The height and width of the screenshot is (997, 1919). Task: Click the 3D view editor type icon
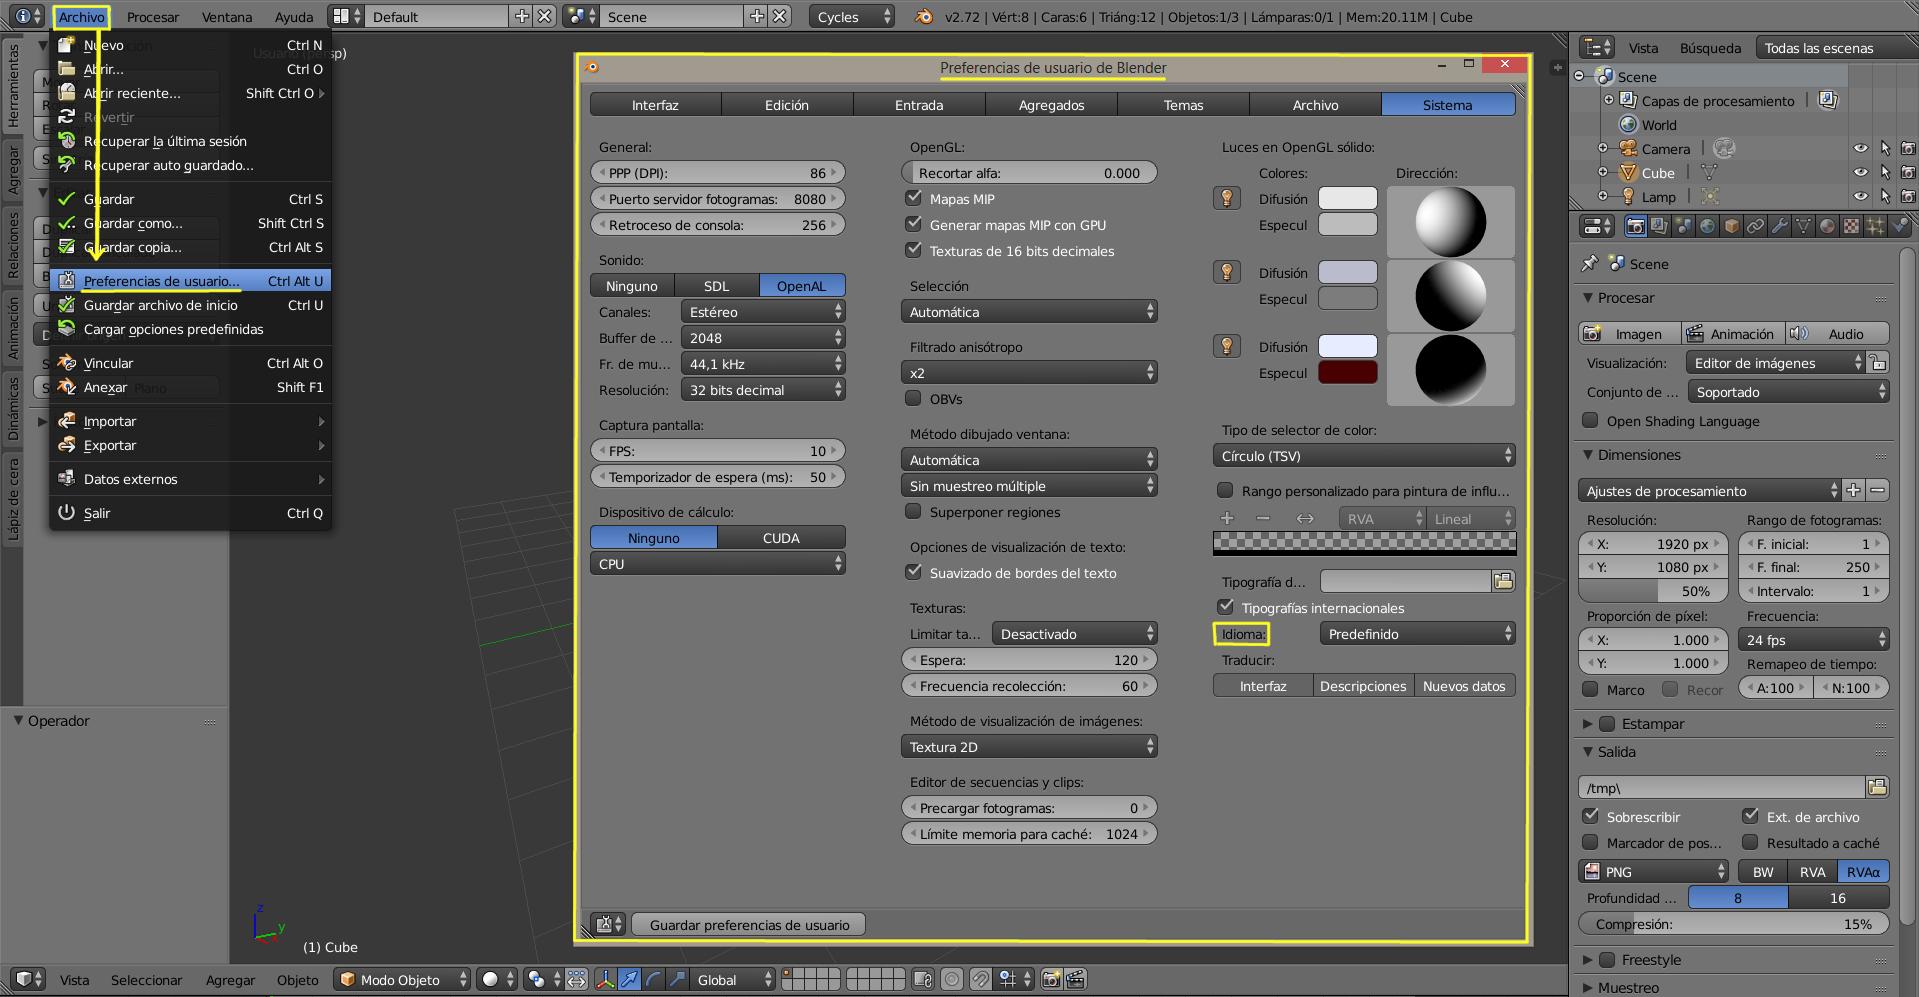coord(28,979)
